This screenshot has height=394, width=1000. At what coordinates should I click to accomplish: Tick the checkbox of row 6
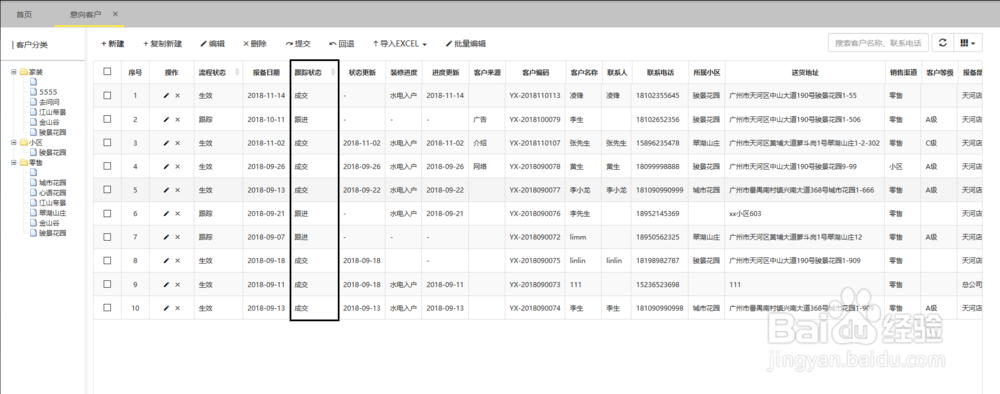click(x=107, y=214)
